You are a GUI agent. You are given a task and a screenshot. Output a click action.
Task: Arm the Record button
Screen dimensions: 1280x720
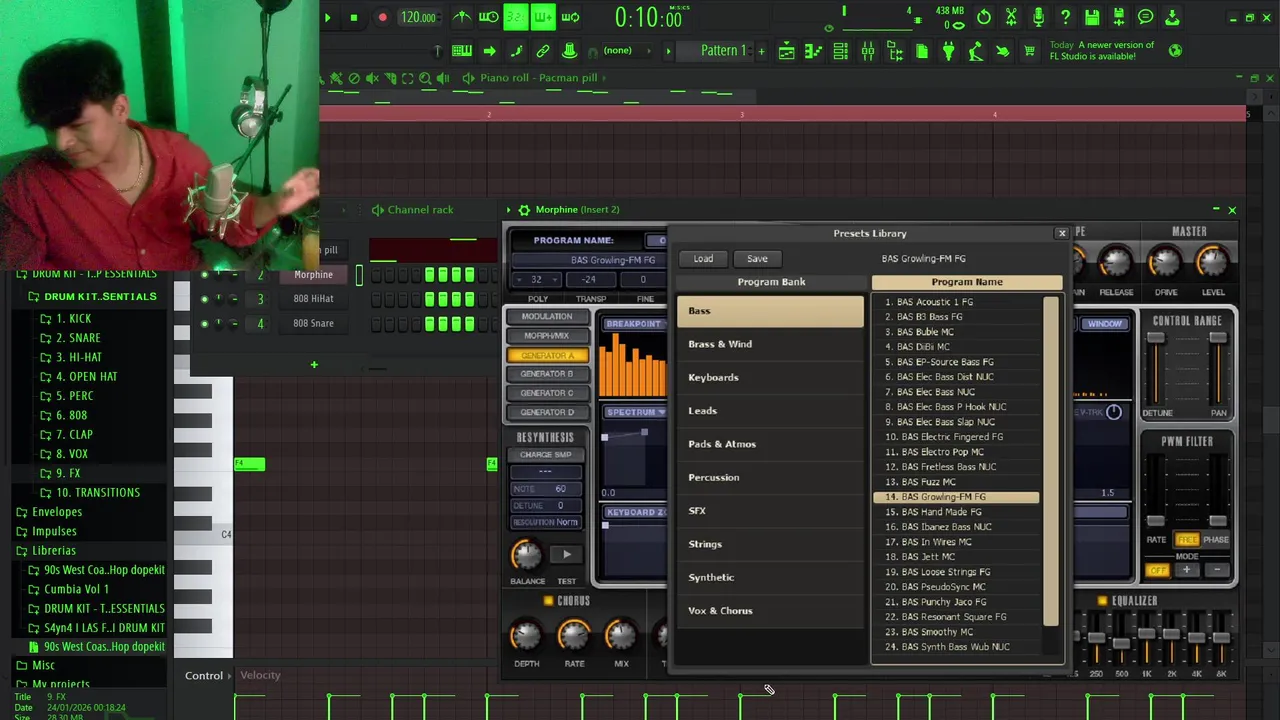(x=382, y=17)
